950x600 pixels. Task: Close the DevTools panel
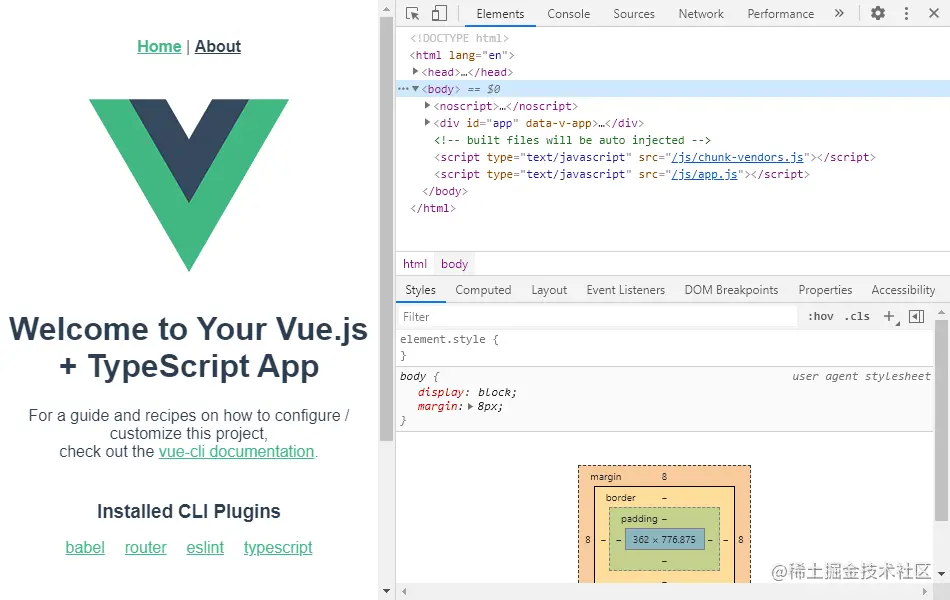[x=934, y=13]
